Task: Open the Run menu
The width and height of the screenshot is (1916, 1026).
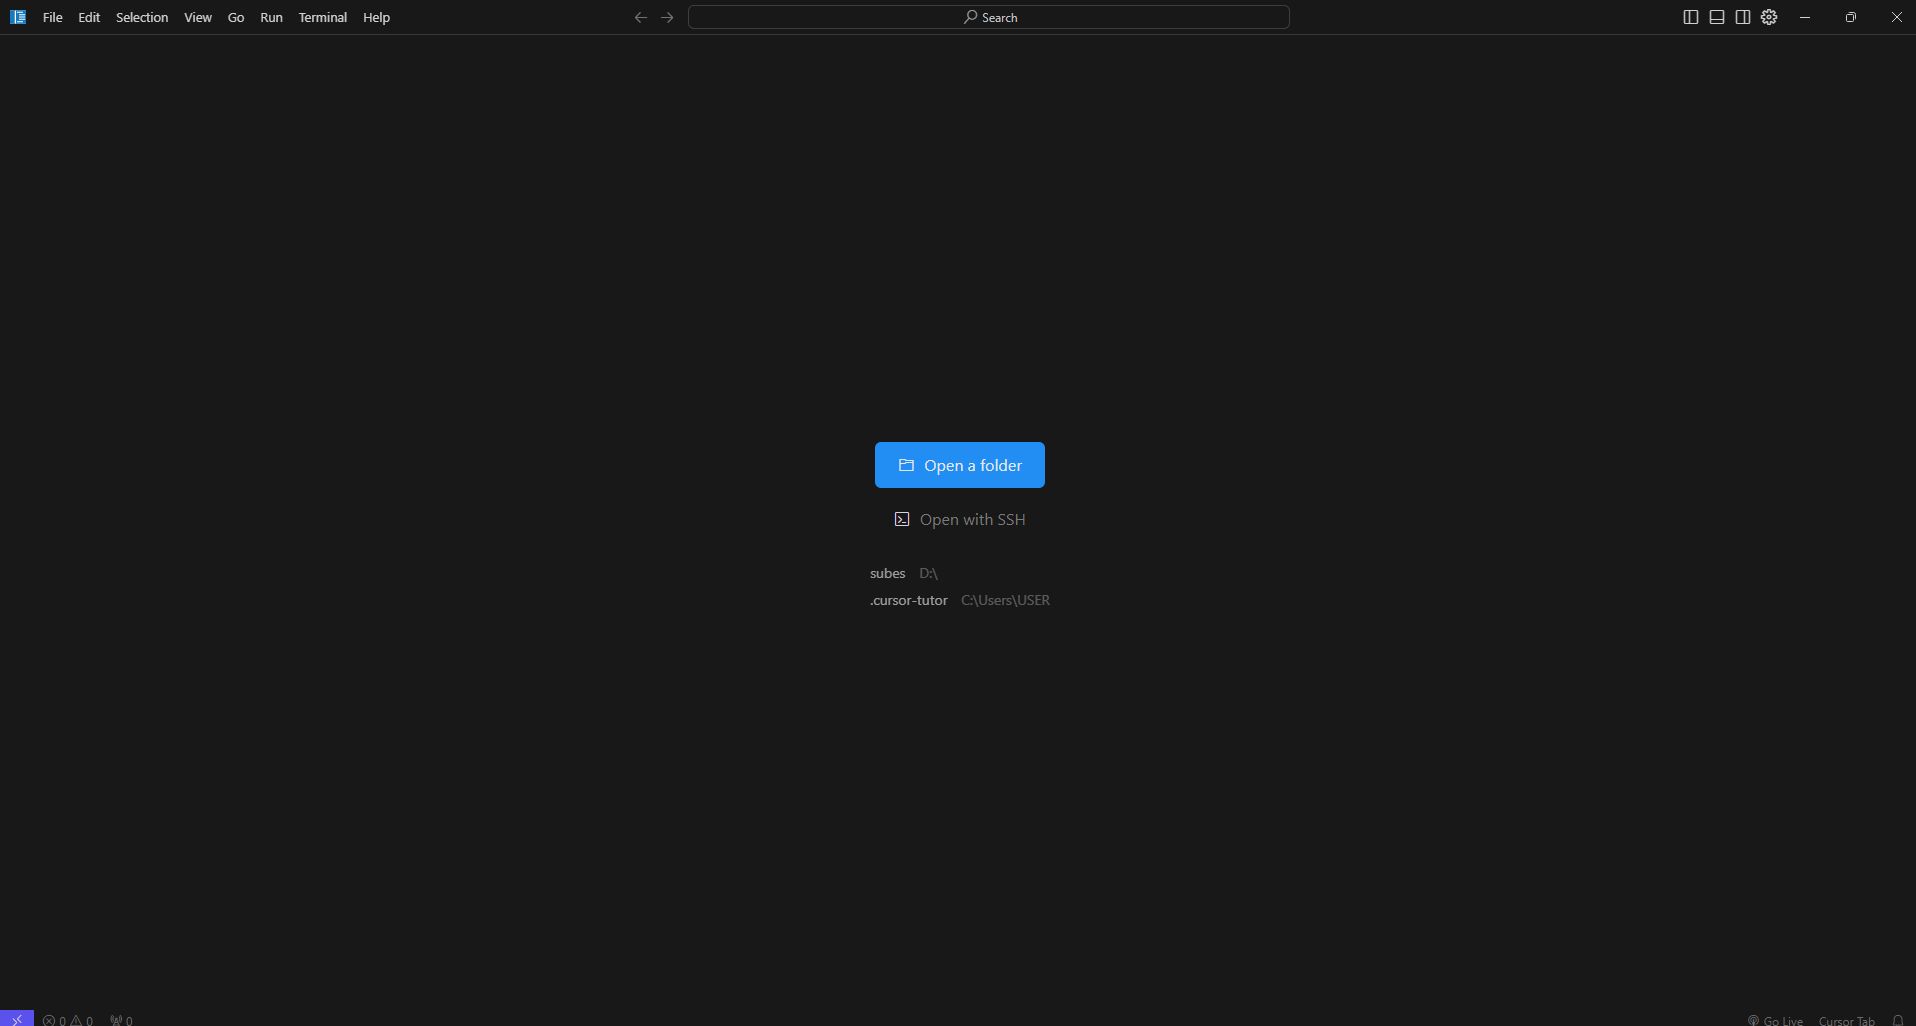Action: (271, 17)
